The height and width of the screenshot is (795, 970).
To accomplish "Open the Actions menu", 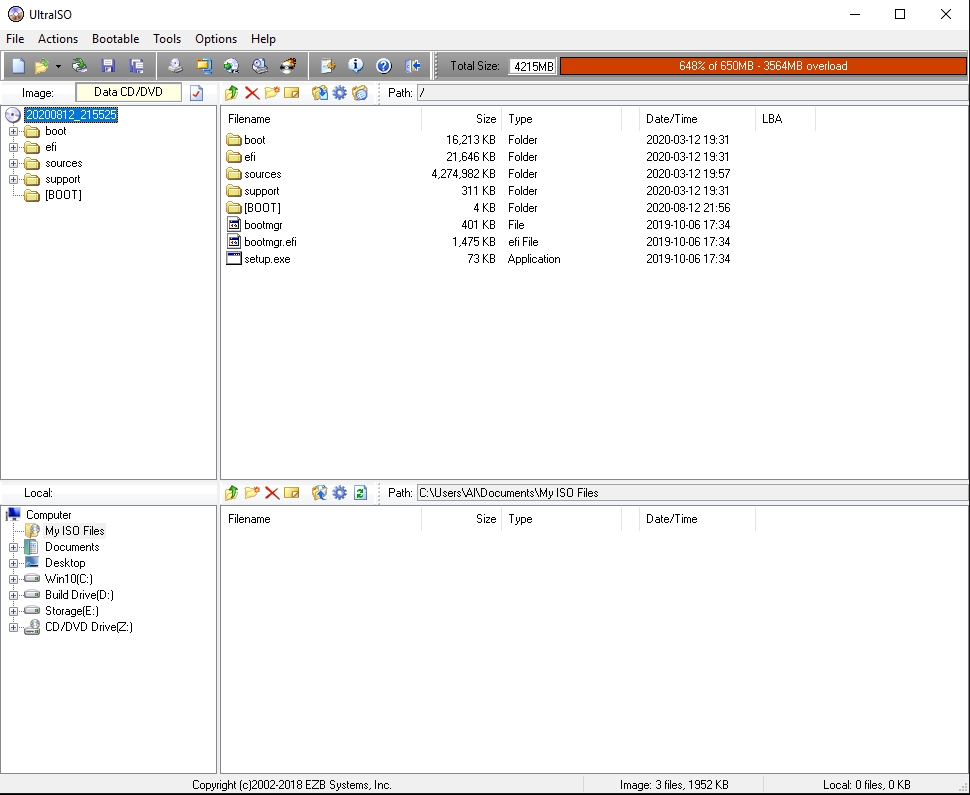I will point(58,39).
